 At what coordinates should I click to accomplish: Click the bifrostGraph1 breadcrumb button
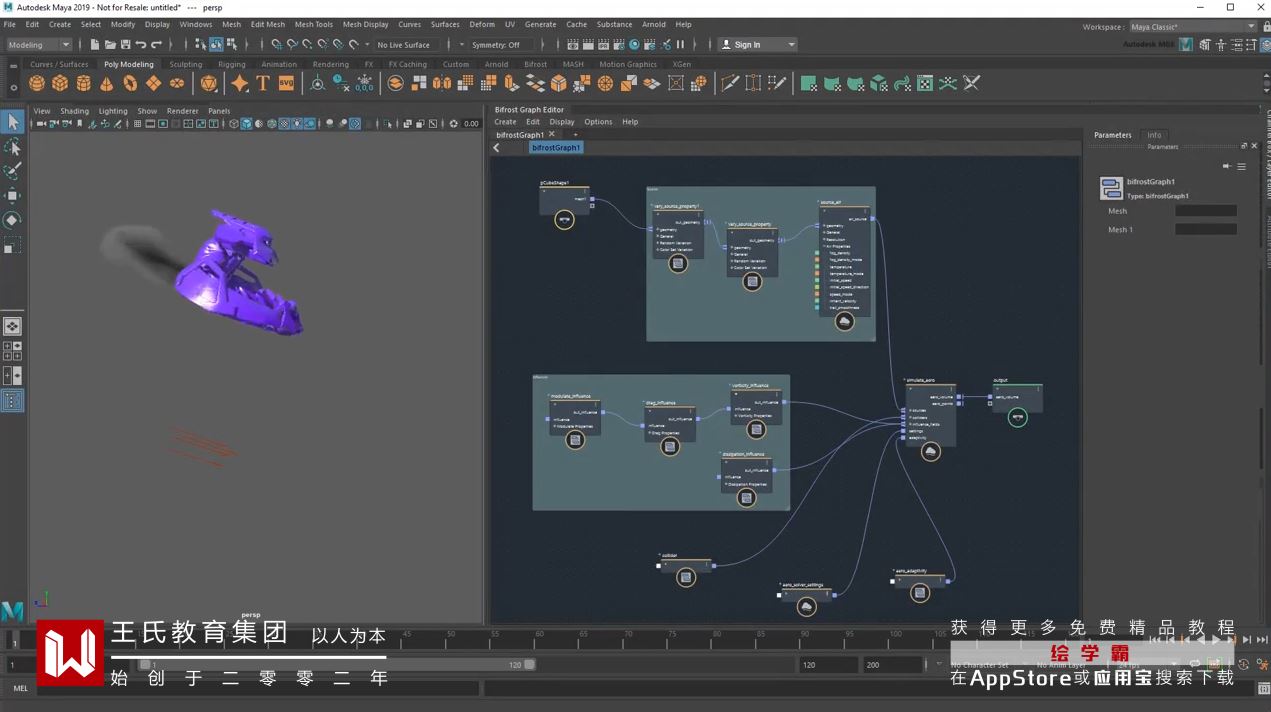tap(556, 148)
